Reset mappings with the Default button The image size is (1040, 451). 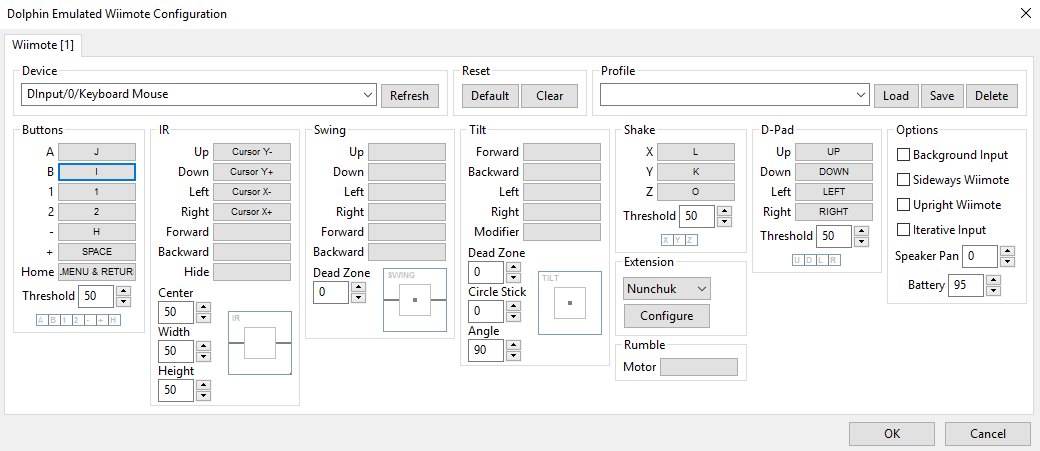click(490, 96)
